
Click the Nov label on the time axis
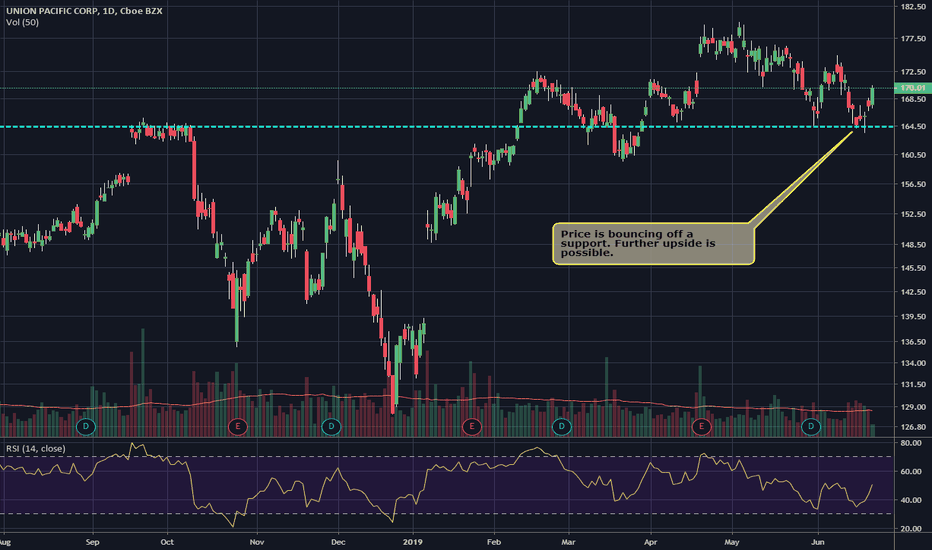257,542
